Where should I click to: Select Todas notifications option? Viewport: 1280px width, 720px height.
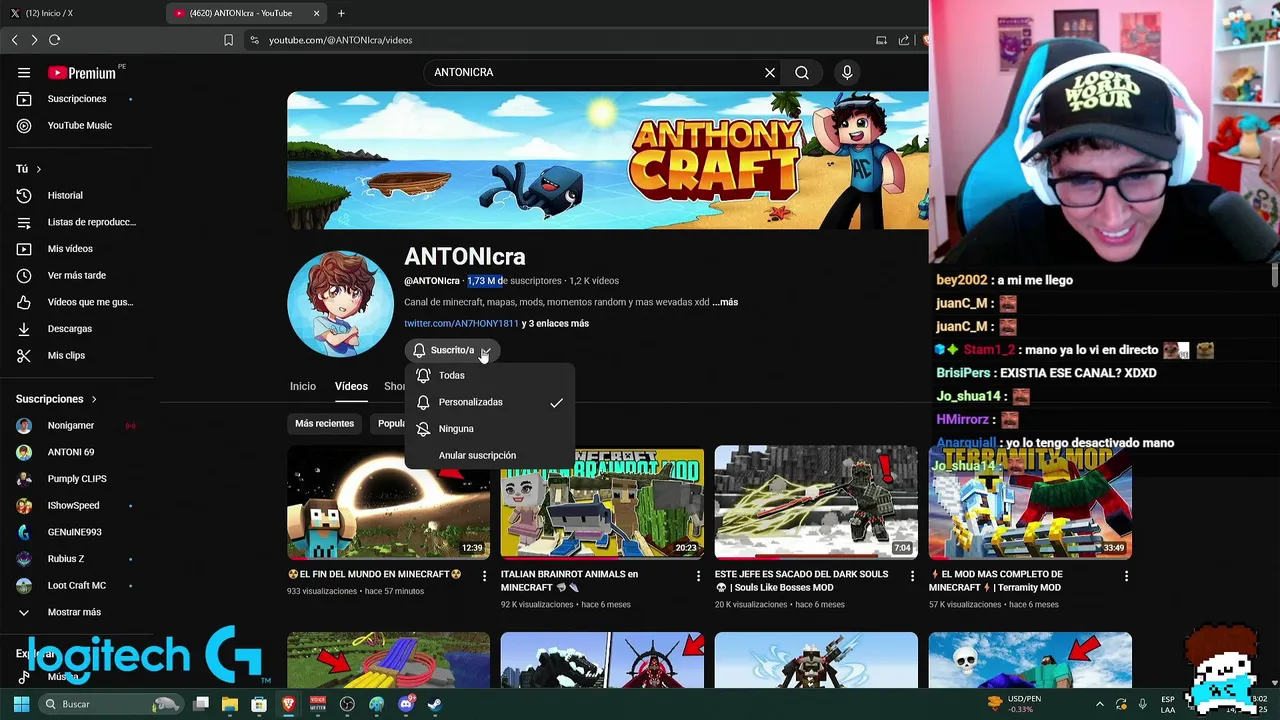(490, 375)
